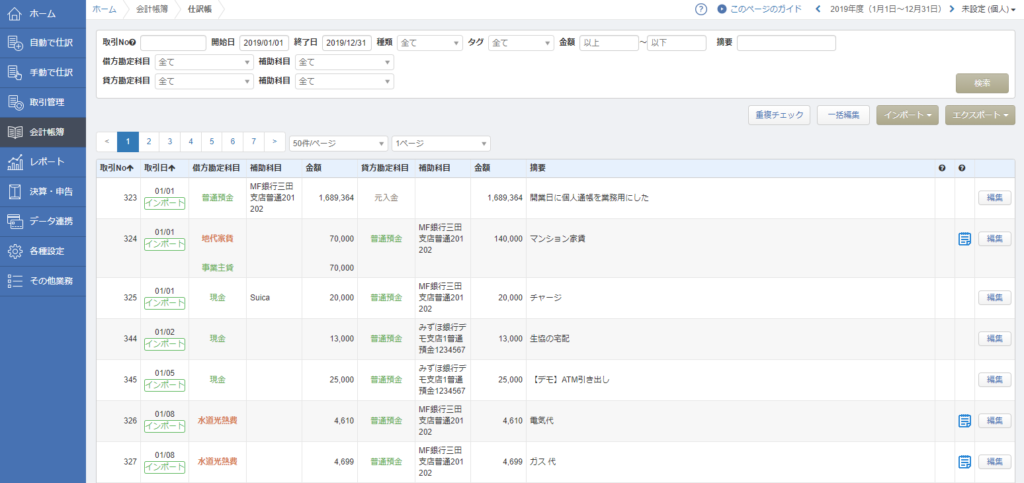Open the エクスポート dropdown button

tap(980, 115)
